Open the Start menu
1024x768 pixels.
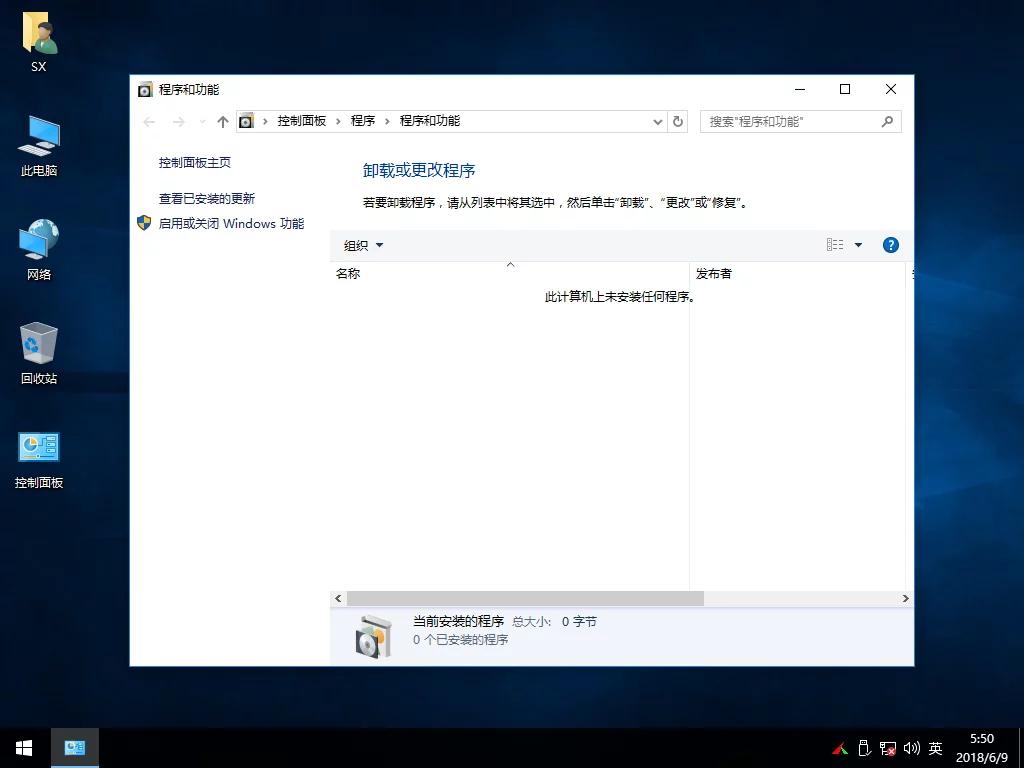pos(22,747)
